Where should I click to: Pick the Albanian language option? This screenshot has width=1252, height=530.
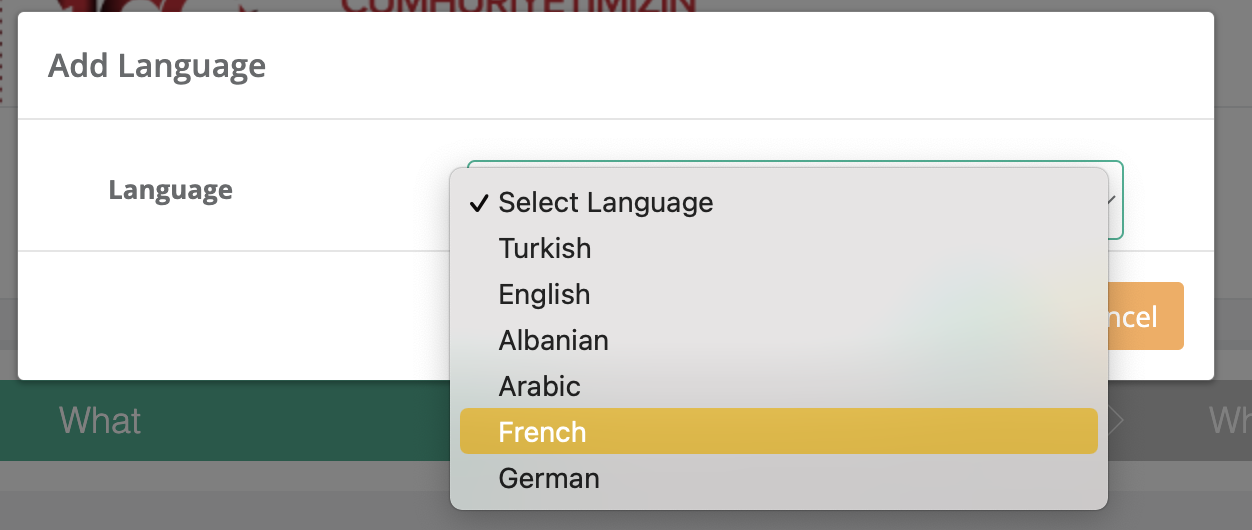[553, 340]
